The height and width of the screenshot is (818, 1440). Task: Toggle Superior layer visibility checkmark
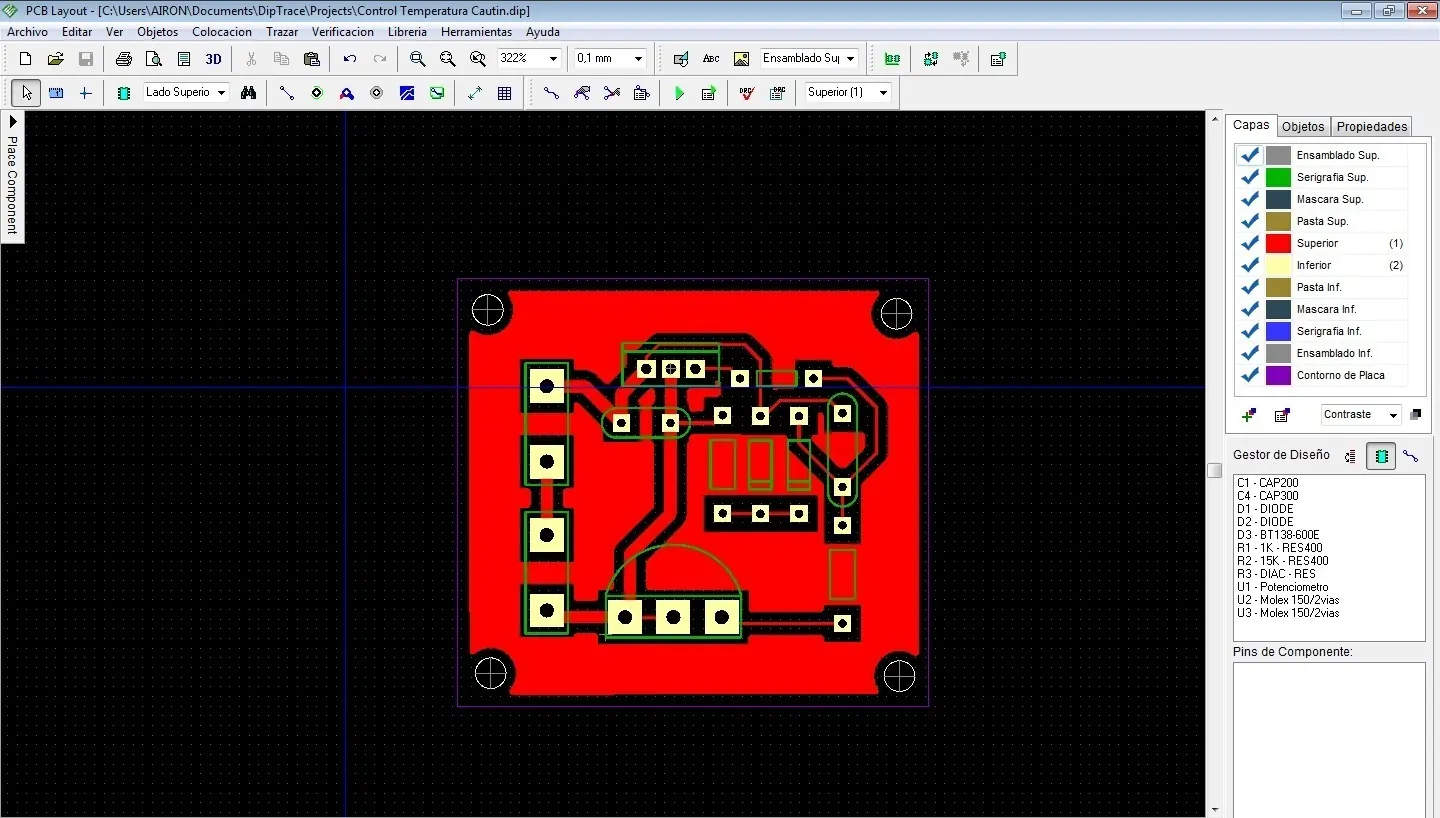(x=1249, y=244)
